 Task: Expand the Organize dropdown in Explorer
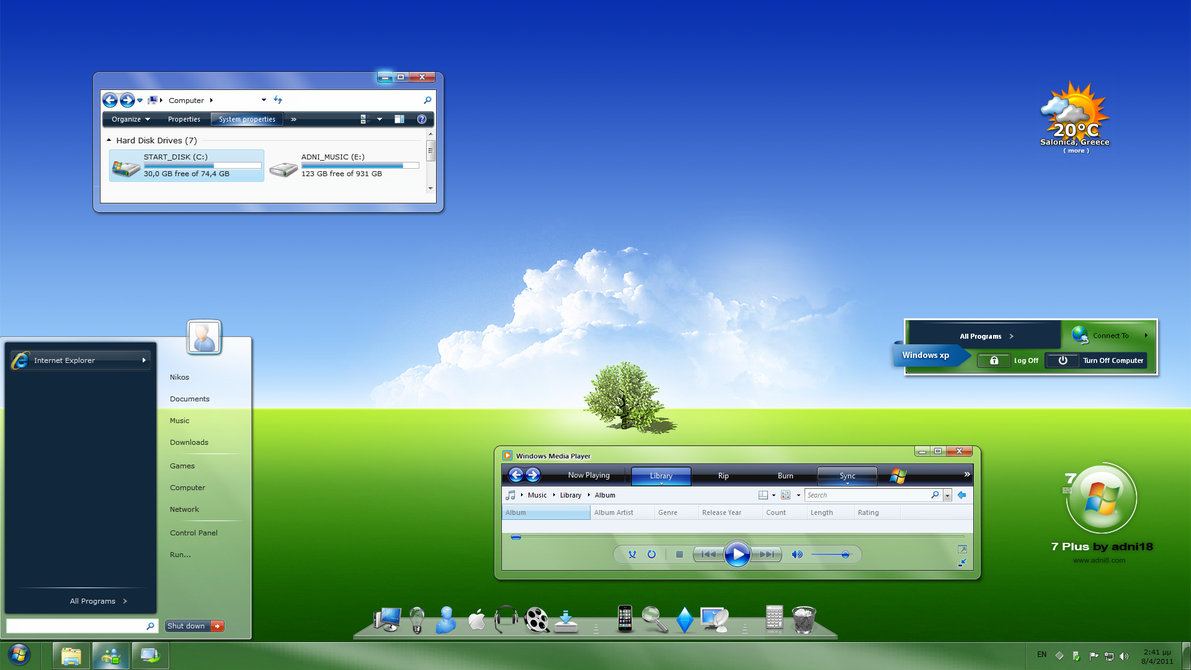coord(131,119)
